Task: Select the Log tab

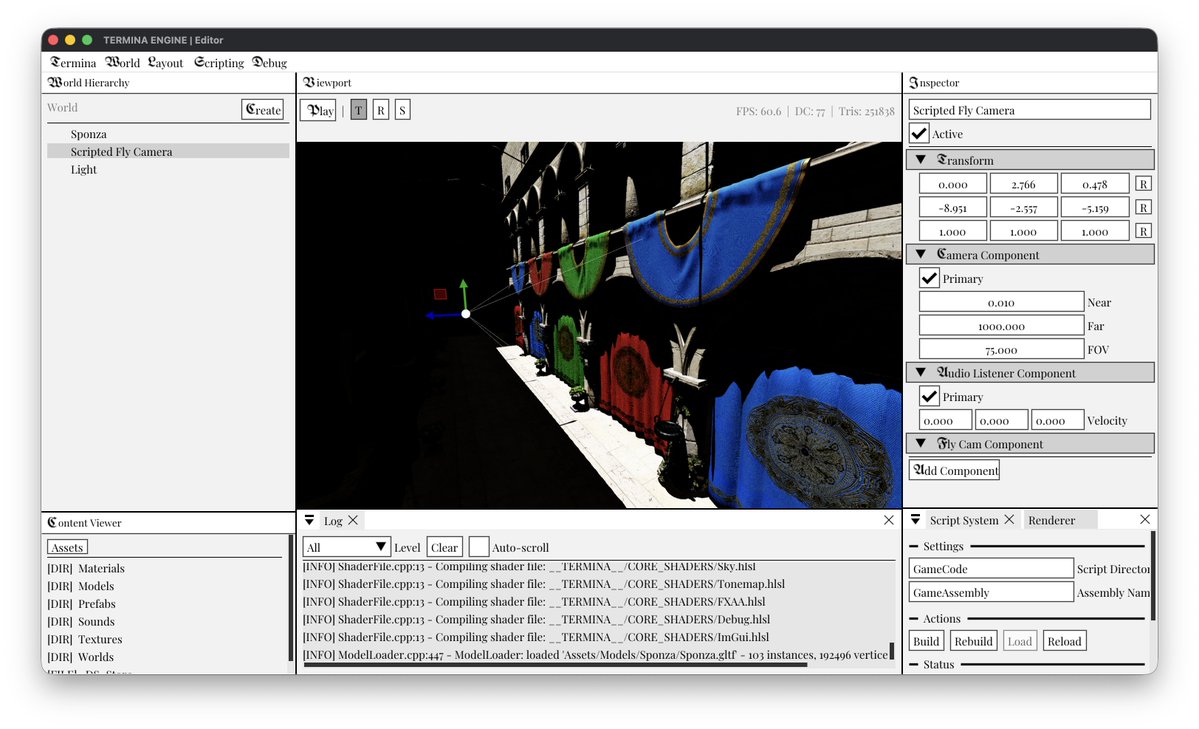Action: [333, 521]
